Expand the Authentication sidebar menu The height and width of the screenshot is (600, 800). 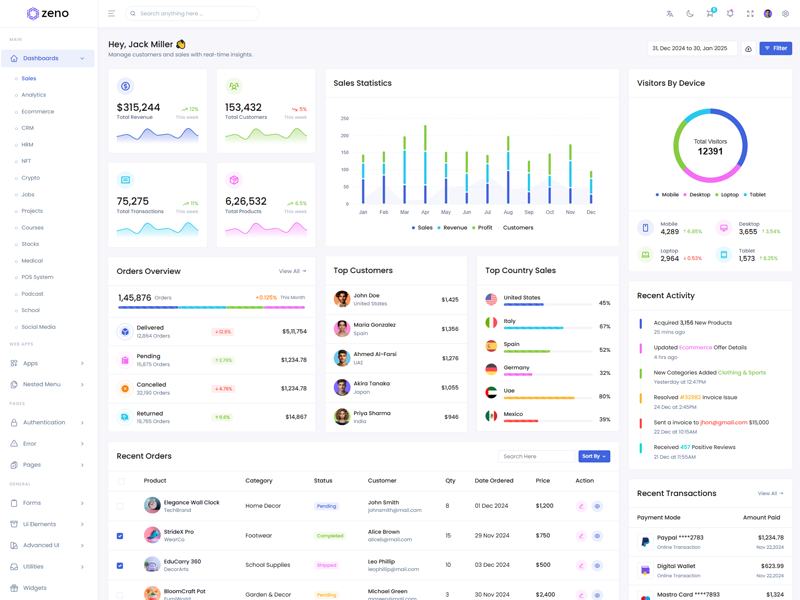click(47, 422)
